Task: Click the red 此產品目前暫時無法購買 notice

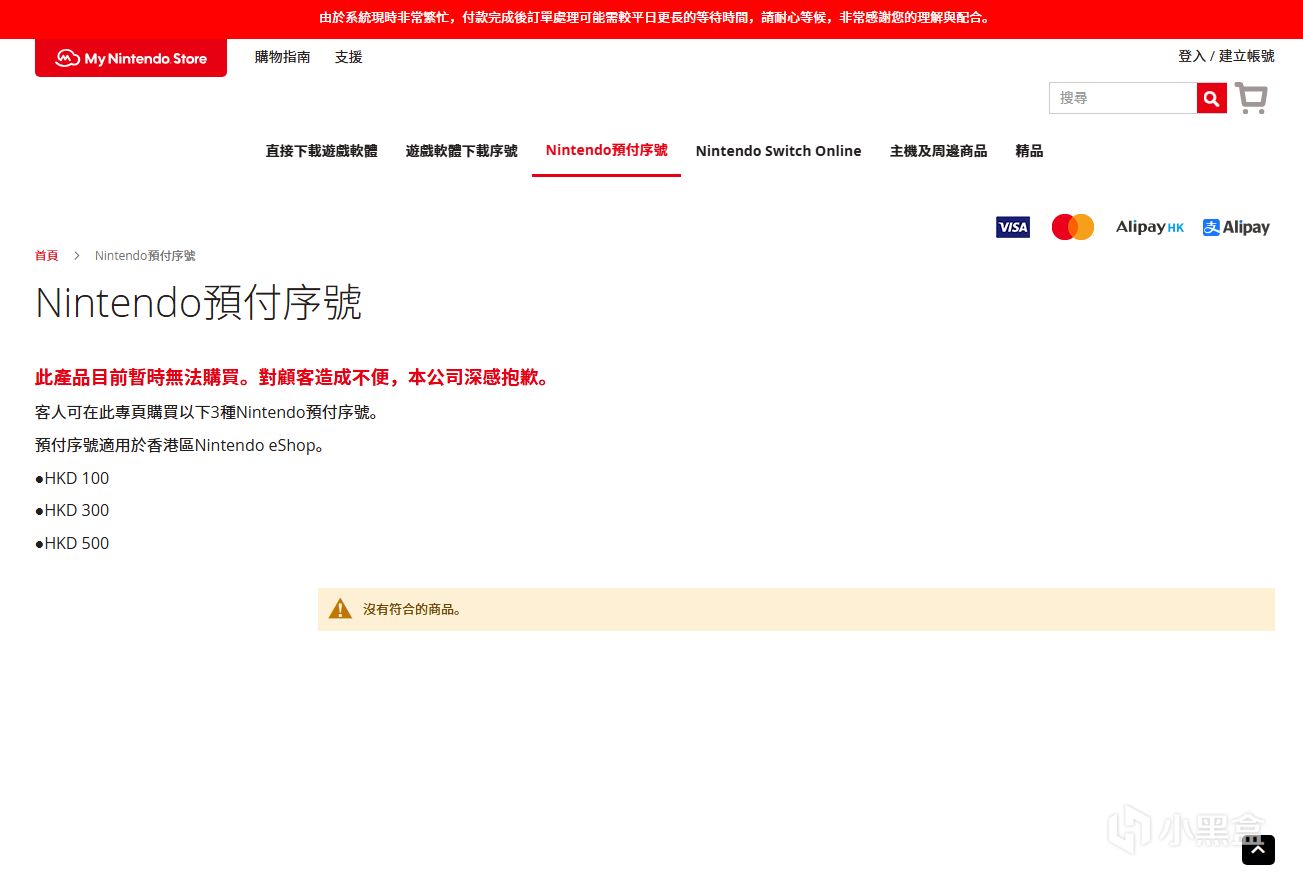Action: click(294, 377)
